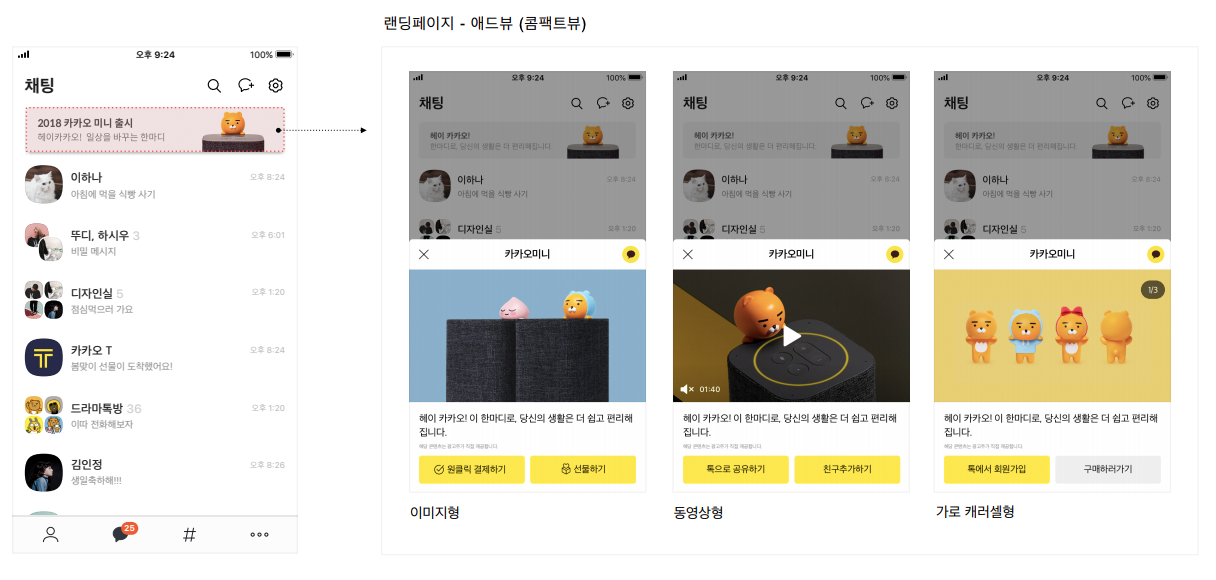Viewport: 1216px width, 580px height.
Task: Open friends tab person icon in bottom bar
Action: pos(51,534)
